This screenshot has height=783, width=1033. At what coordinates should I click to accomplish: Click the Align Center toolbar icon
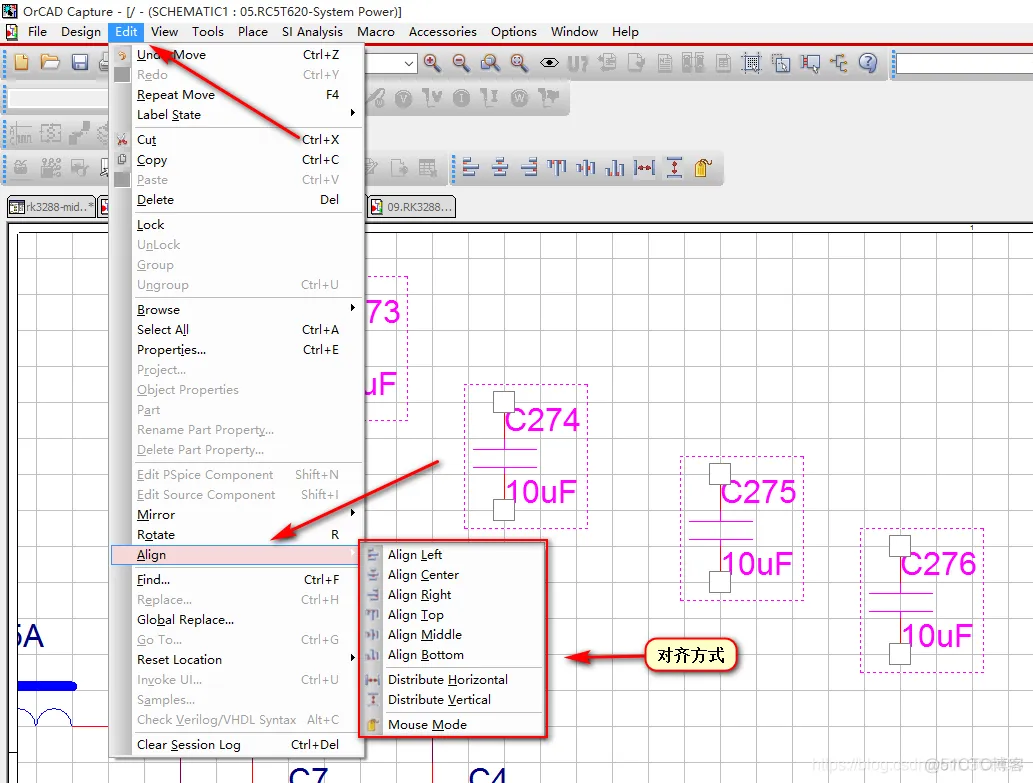(x=500, y=167)
